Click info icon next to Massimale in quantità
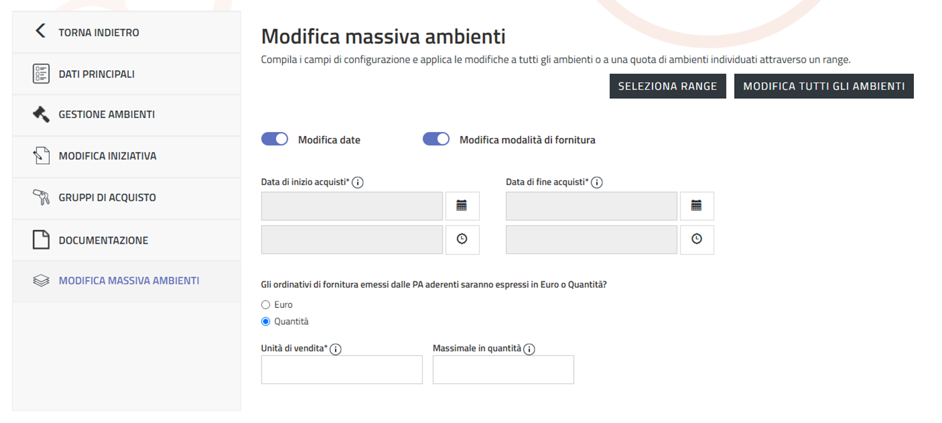The height and width of the screenshot is (423, 942). pyautogui.click(x=529, y=349)
